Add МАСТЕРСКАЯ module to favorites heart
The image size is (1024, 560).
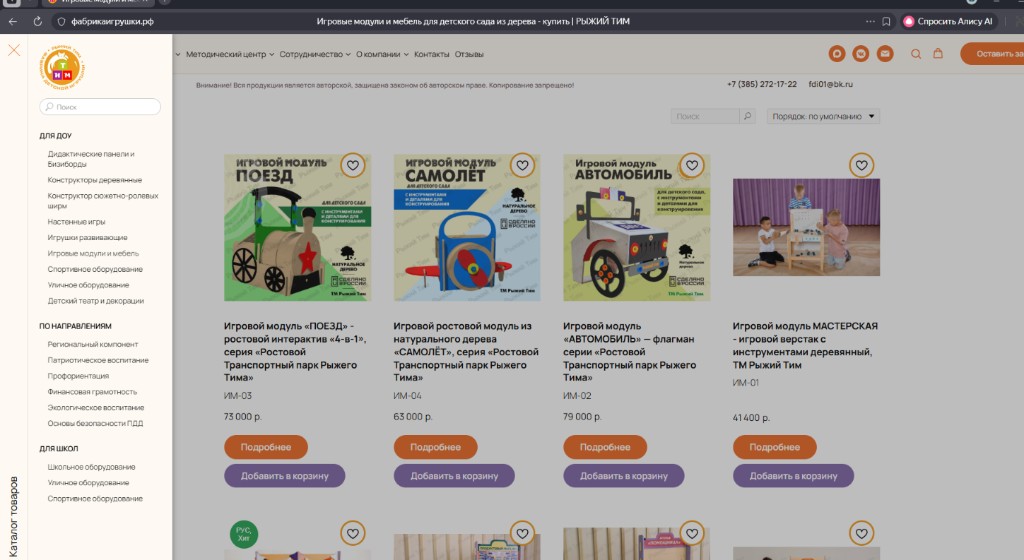click(x=861, y=165)
